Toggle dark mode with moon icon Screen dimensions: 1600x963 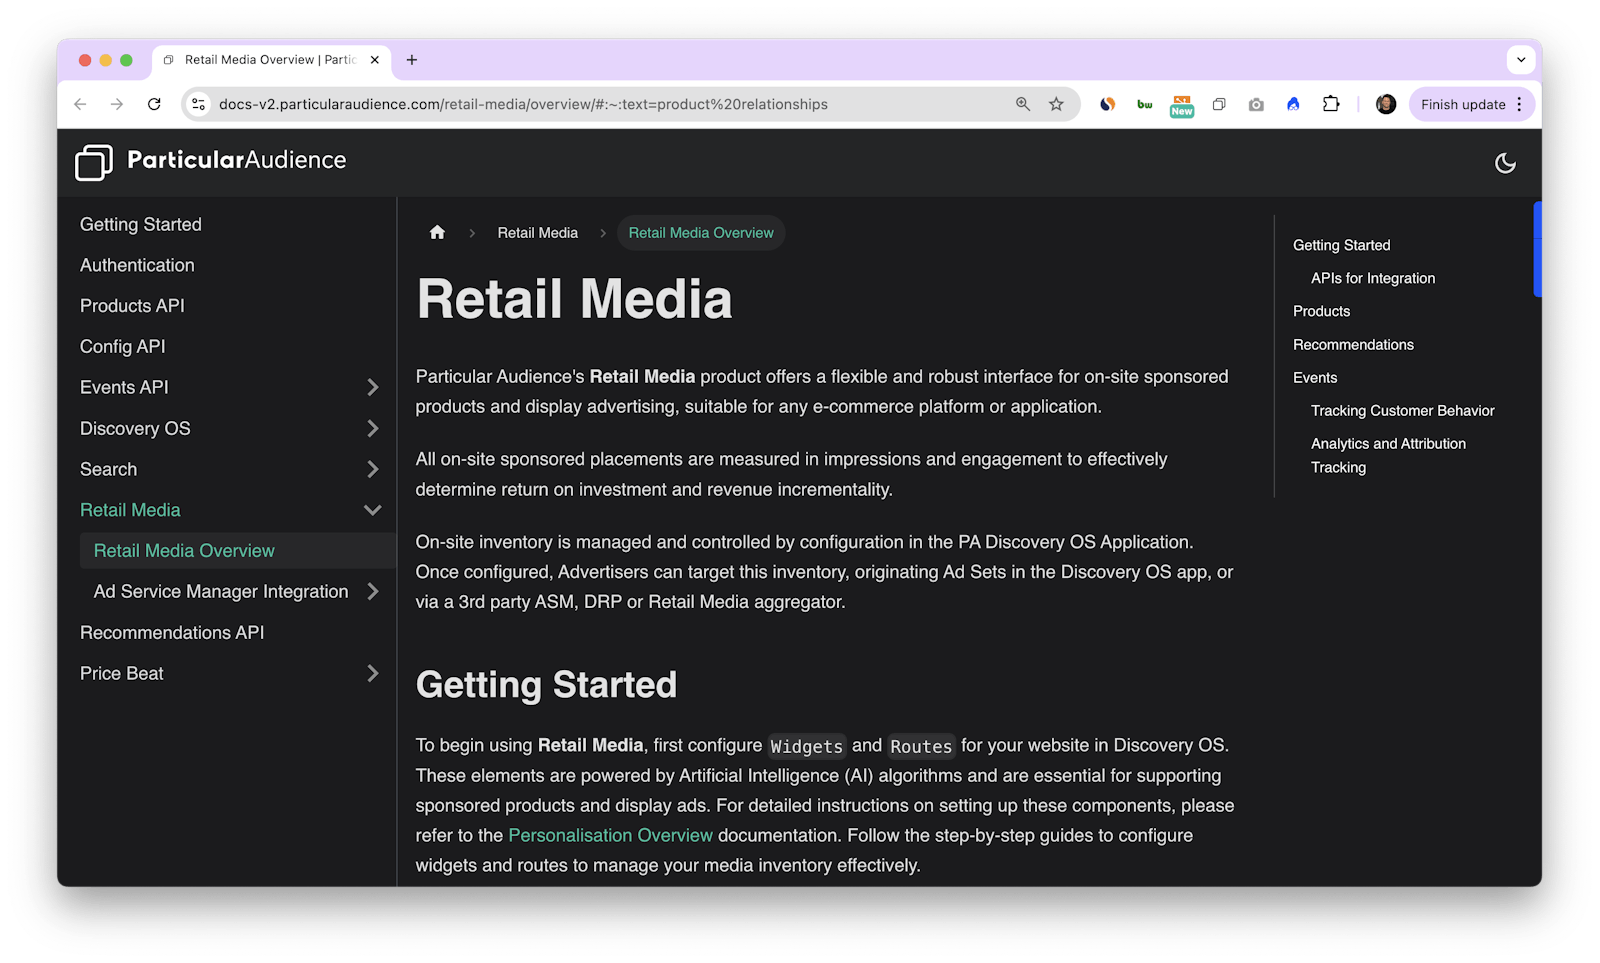click(1505, 163)
